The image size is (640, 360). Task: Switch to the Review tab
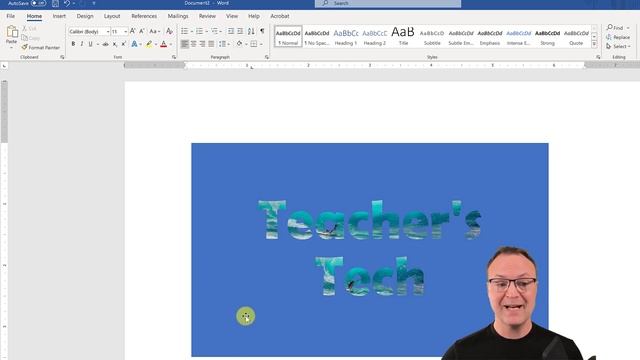click(x=207, y=16)
